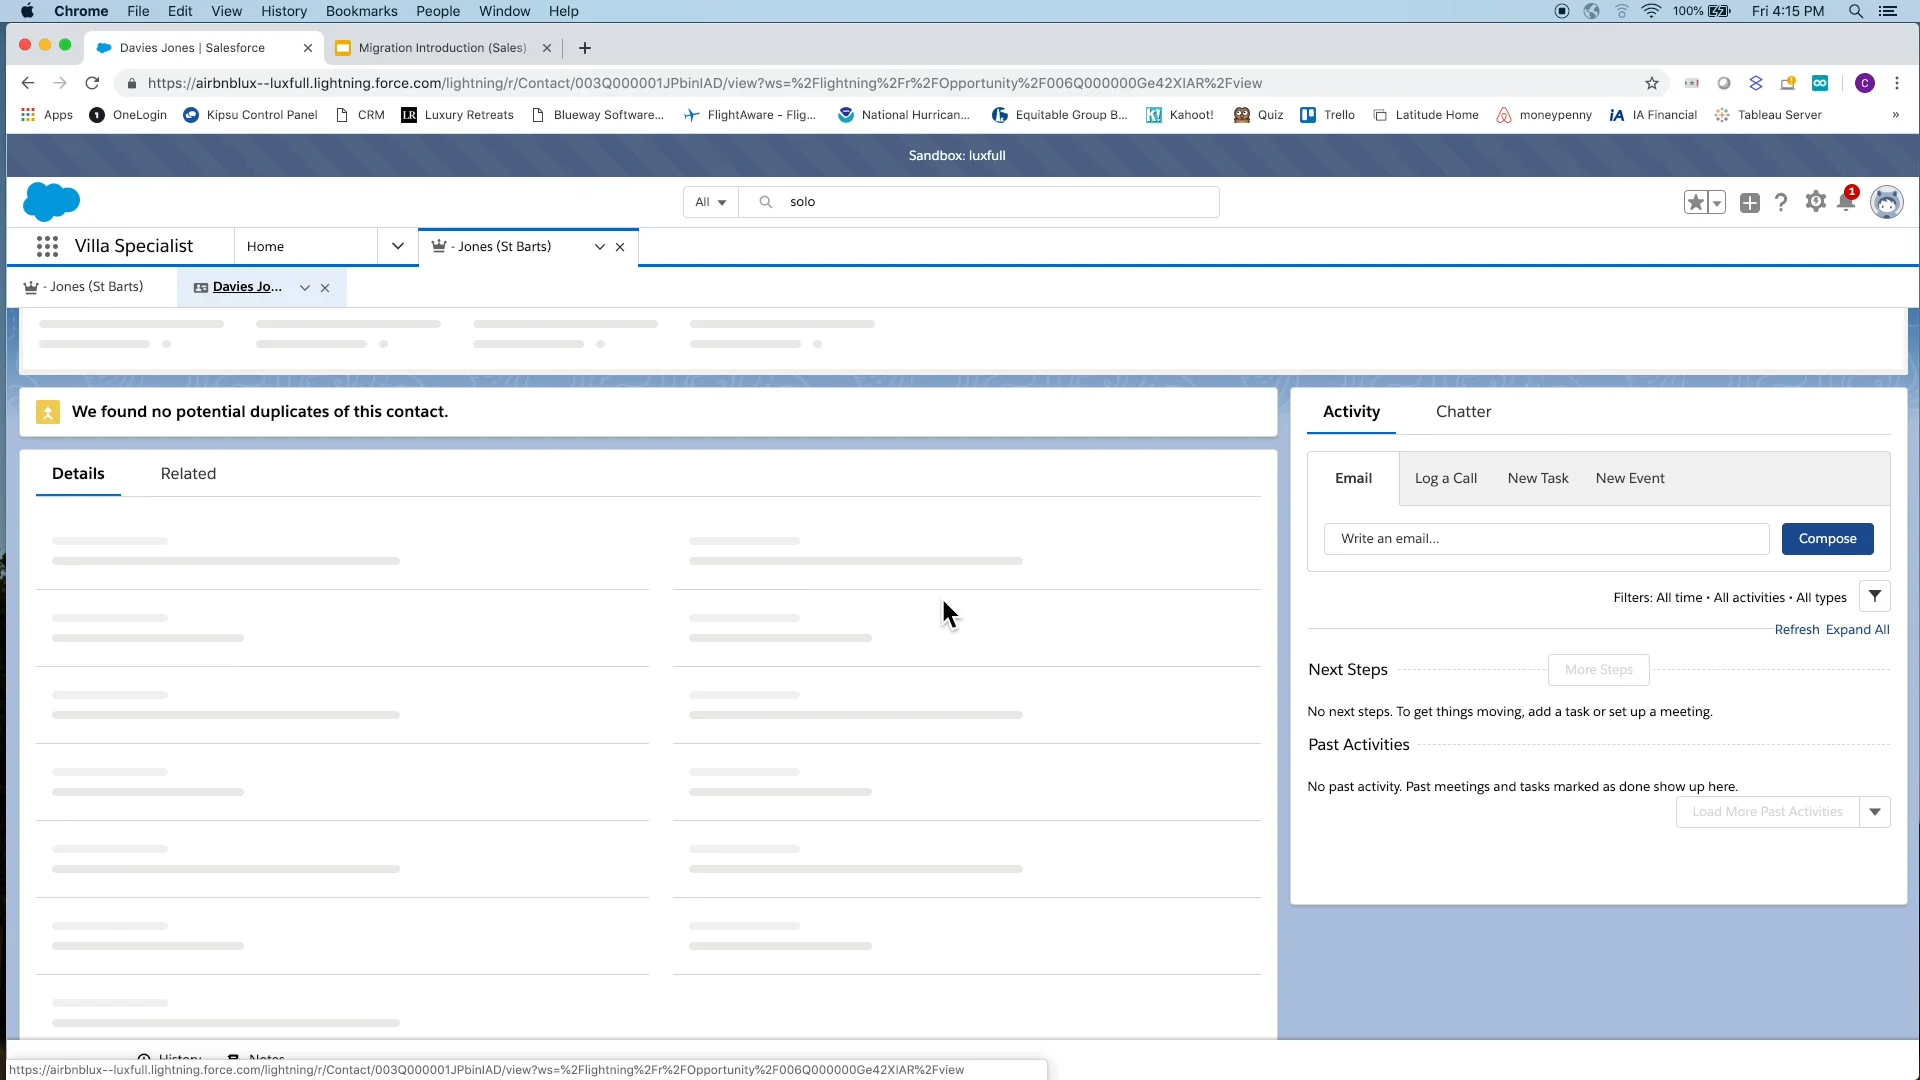Select the Log a Call tab
1920x1080 pixels.
[1445, 479]
